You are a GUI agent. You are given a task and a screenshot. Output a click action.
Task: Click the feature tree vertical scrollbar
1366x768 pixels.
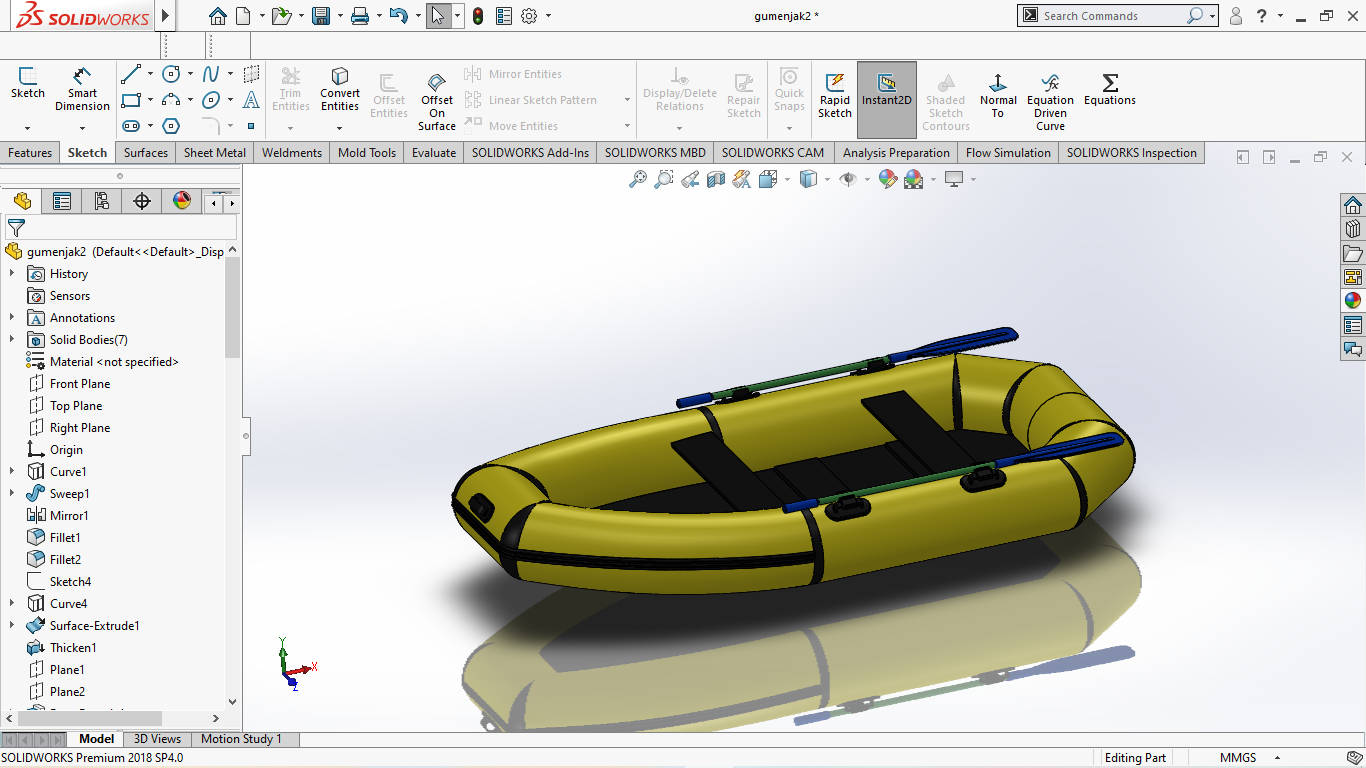[x=233, y=307]
